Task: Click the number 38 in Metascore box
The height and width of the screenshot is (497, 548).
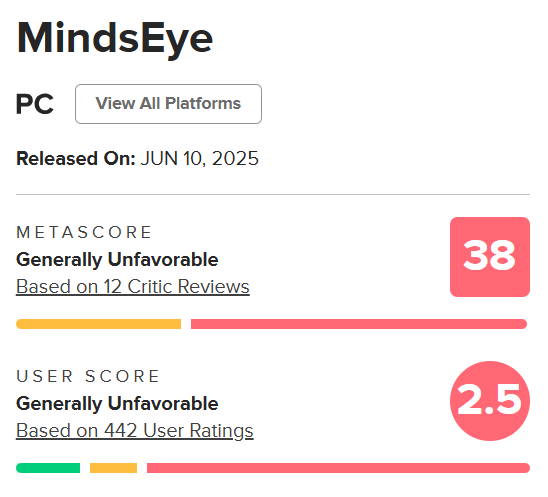Action: click(x=490, y=255)
